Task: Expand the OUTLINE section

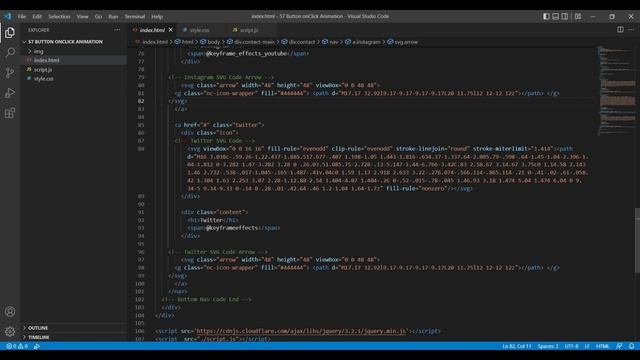Action: point(38,328)
